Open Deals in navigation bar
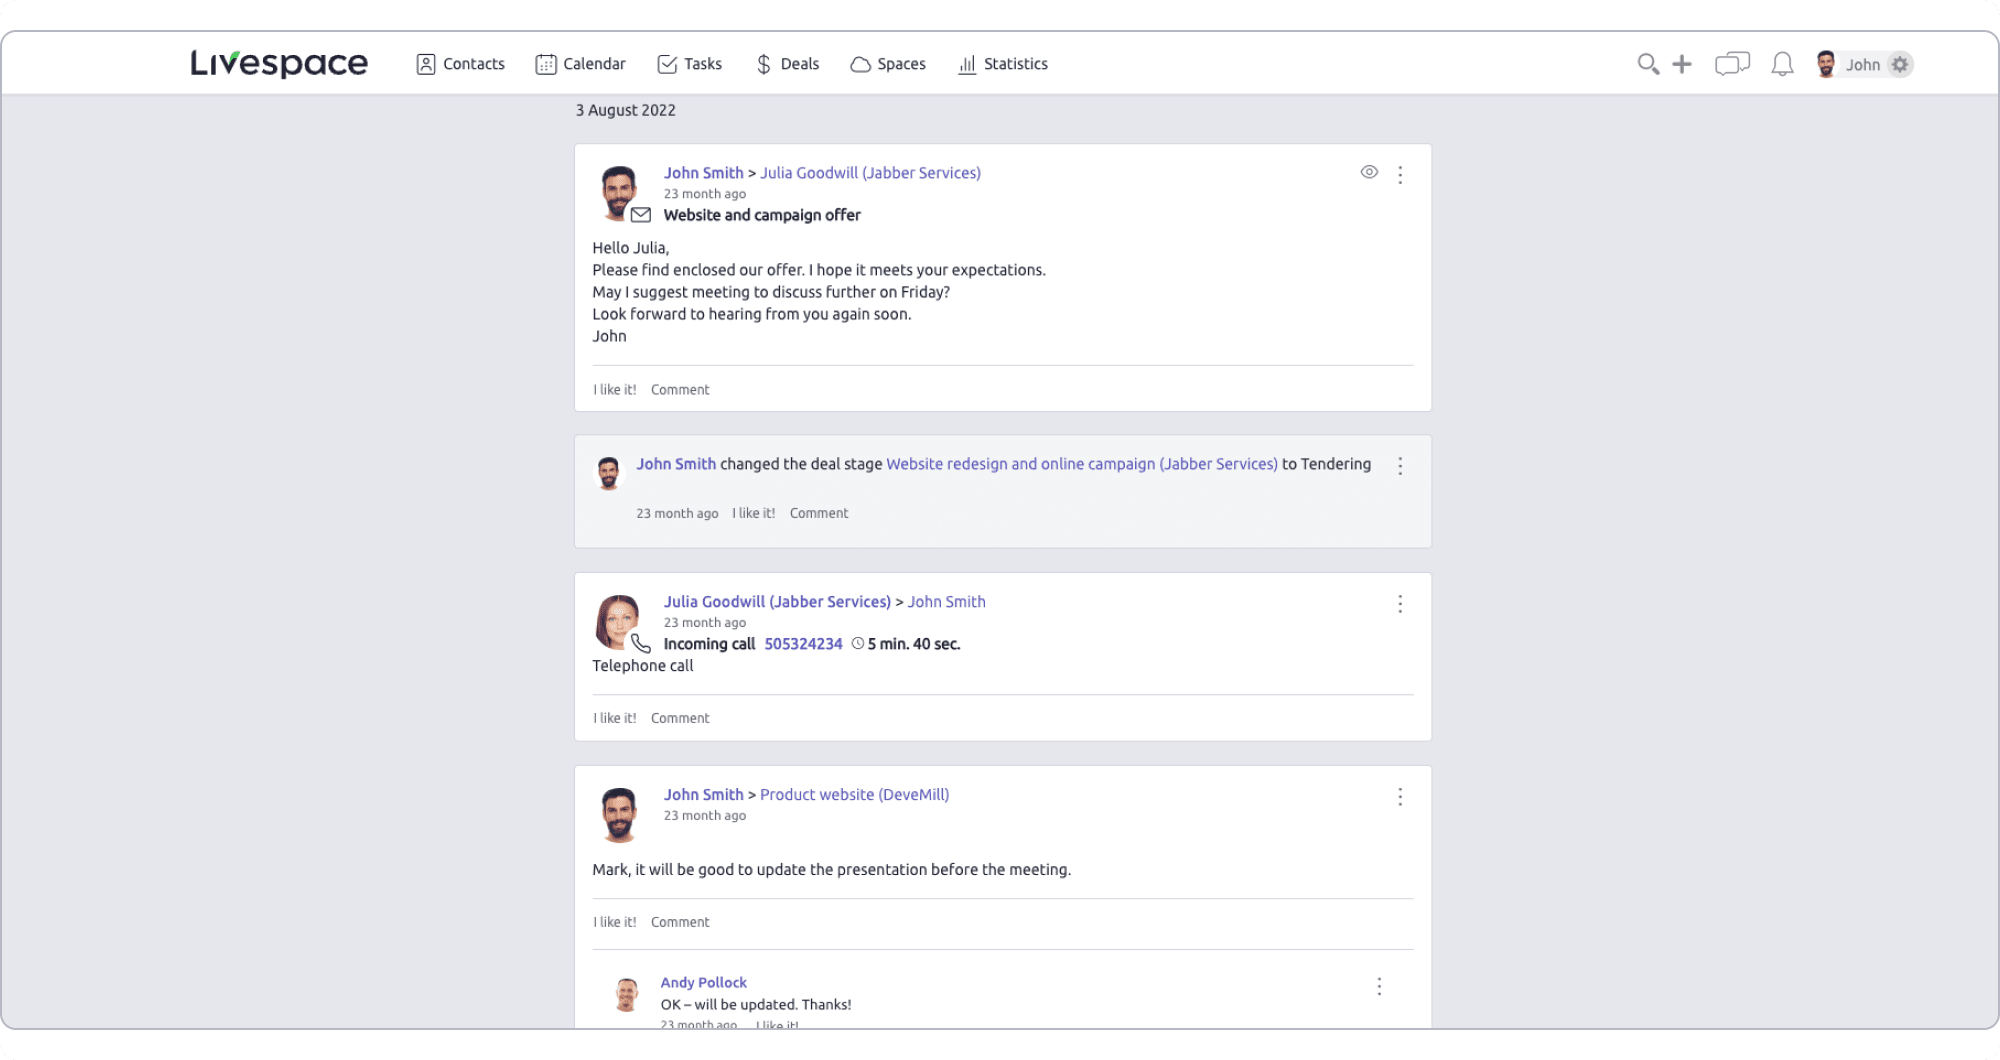Viewport: 2000px width, 1060px height. pos(788,64)
